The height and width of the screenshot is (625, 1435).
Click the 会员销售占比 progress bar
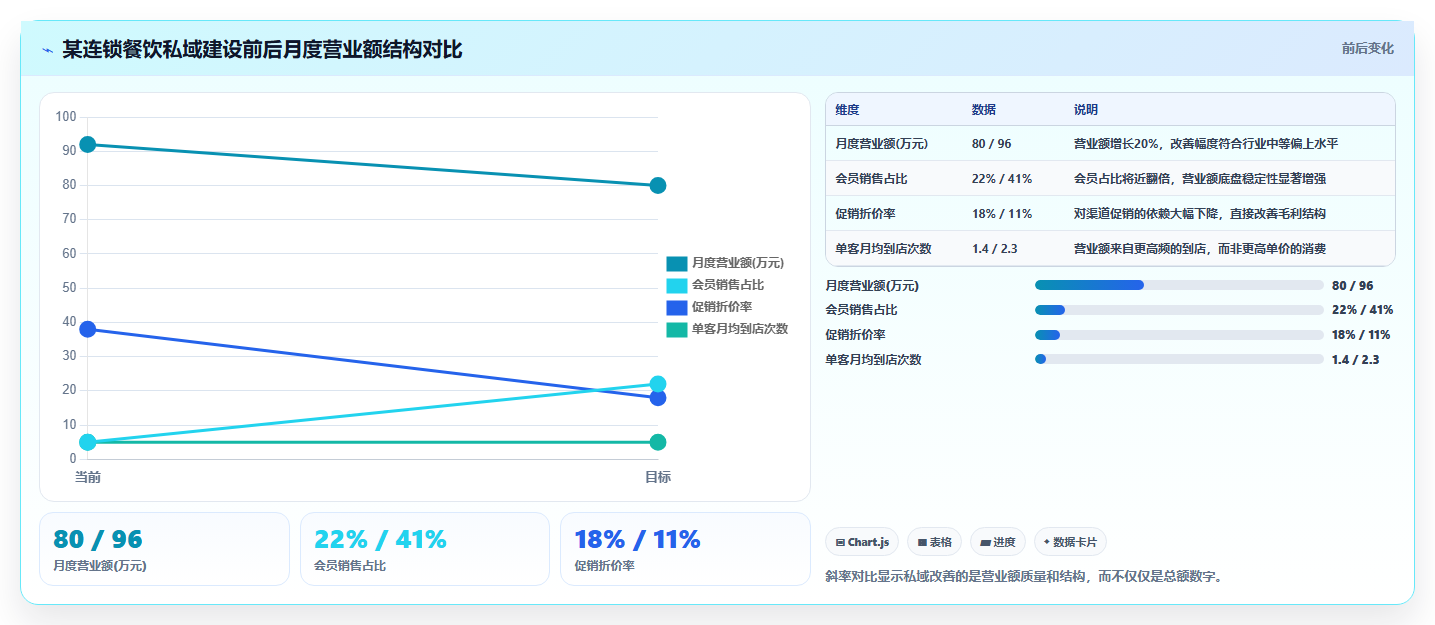(x=1179, y=310)
